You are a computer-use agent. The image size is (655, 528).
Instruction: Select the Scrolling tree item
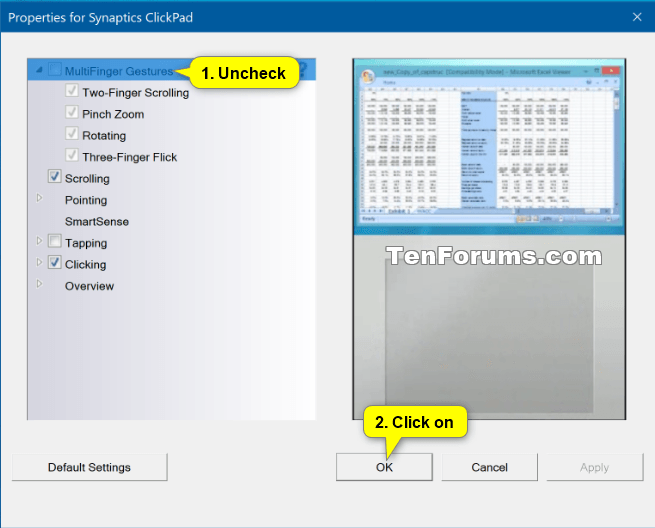point(87,179)
